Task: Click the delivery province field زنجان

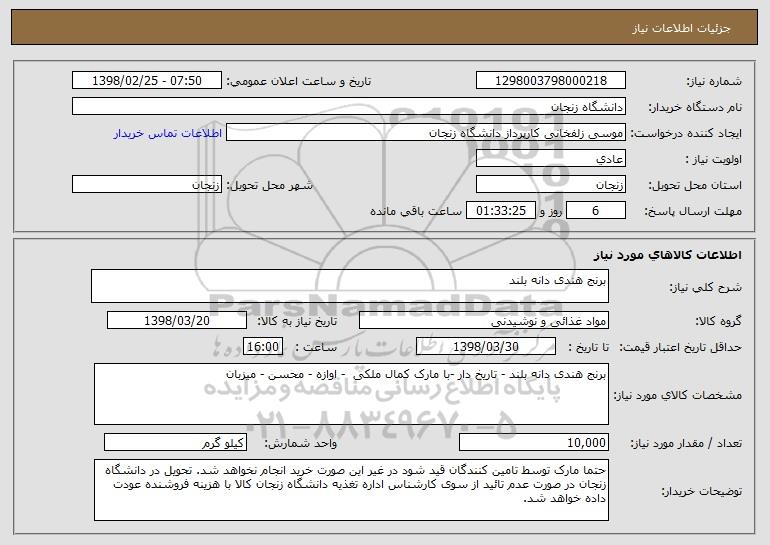Action: point(550,185)
